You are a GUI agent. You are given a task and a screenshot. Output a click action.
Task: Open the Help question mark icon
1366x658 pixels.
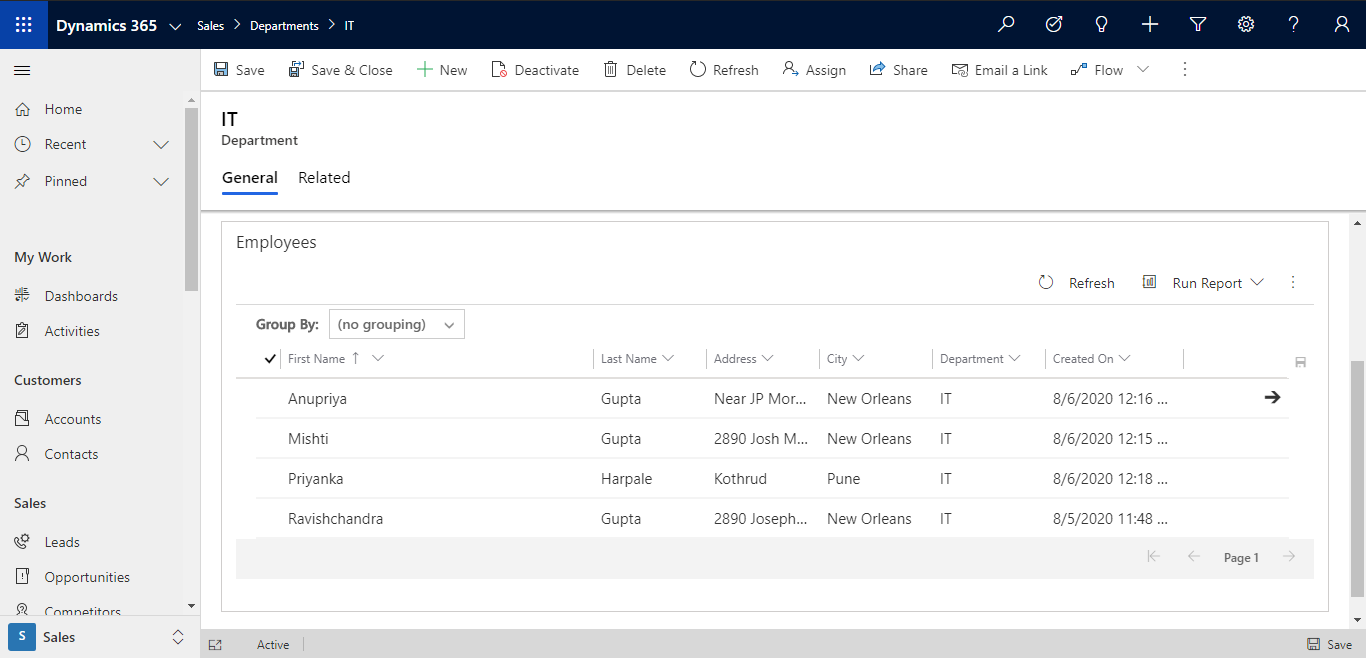(x=1293, y=24)
